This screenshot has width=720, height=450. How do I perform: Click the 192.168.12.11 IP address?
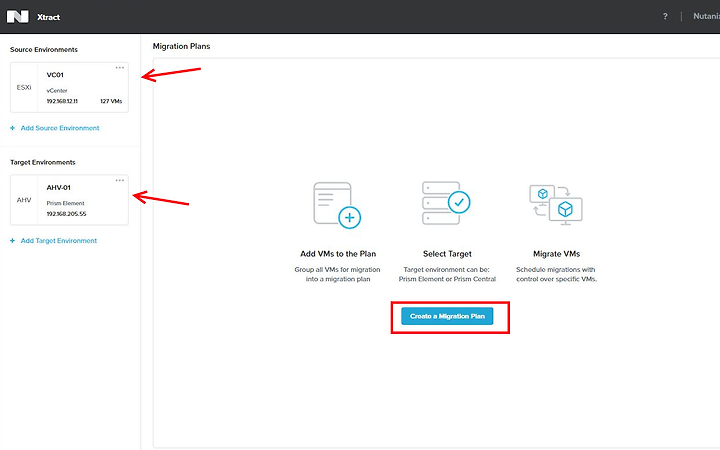pyautogui.click(x=62, y=101)
